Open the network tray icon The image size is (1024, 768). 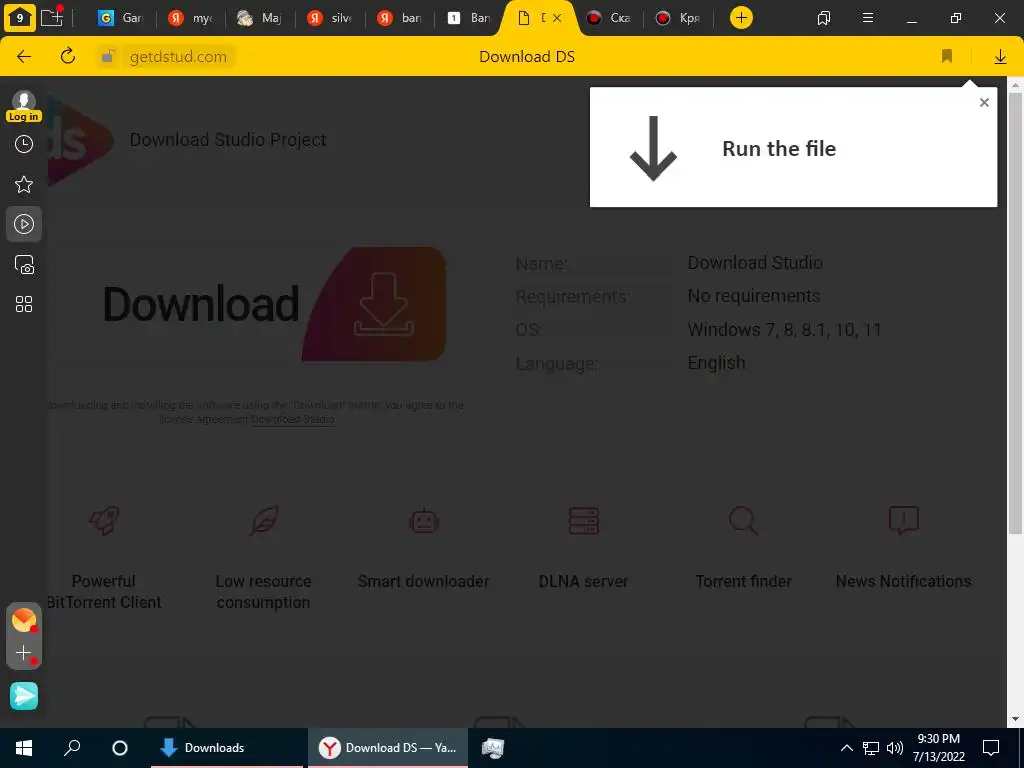[871, 748]
